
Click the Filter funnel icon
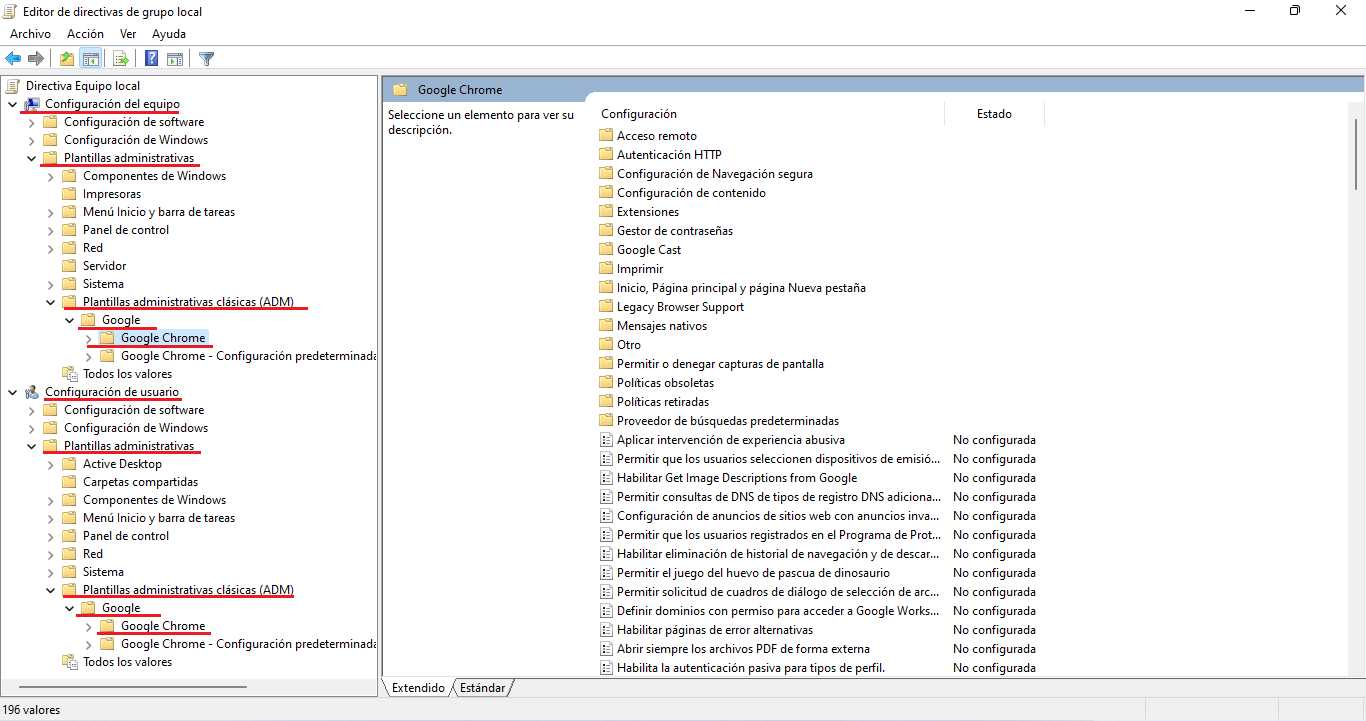click(x=206, y=58)
